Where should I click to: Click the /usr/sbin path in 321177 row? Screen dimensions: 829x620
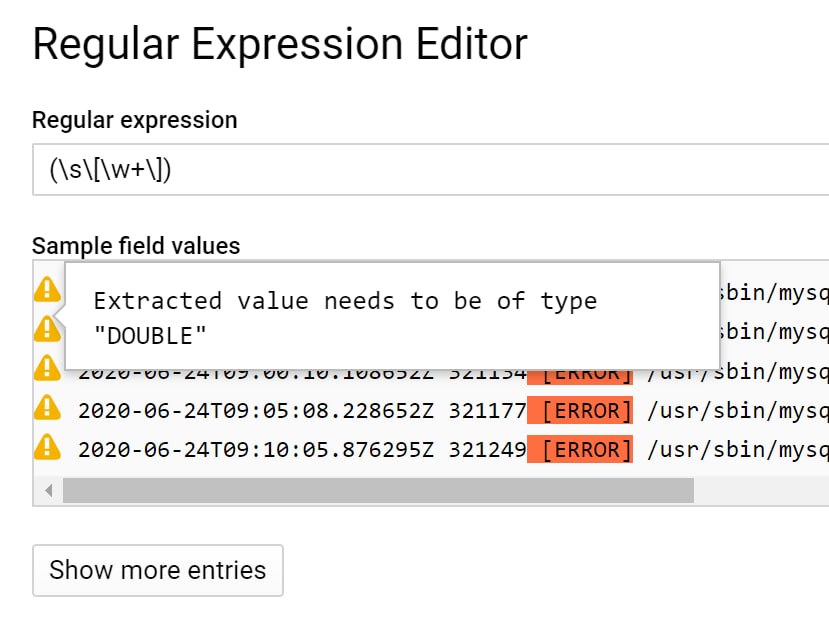point(738,411)
